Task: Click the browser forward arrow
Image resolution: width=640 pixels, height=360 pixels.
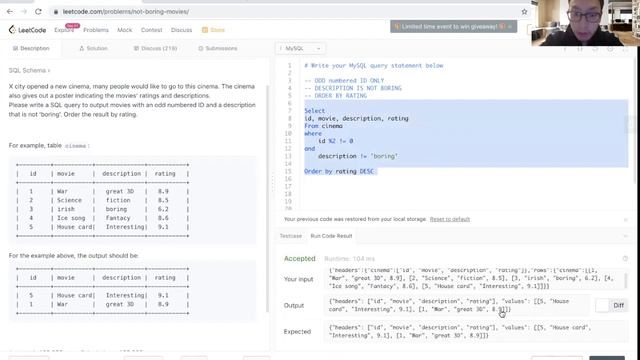Action: tap(24, 11)
